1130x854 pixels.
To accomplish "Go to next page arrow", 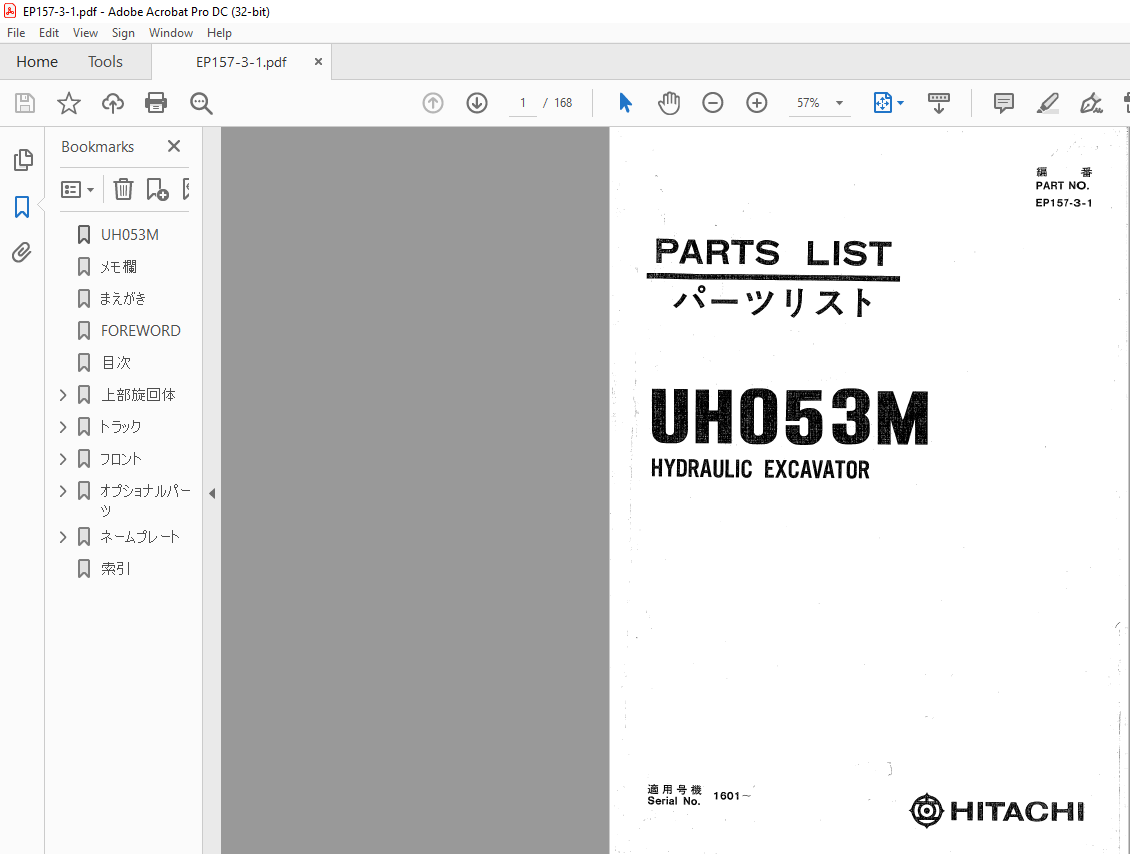I will pos(476,103).
